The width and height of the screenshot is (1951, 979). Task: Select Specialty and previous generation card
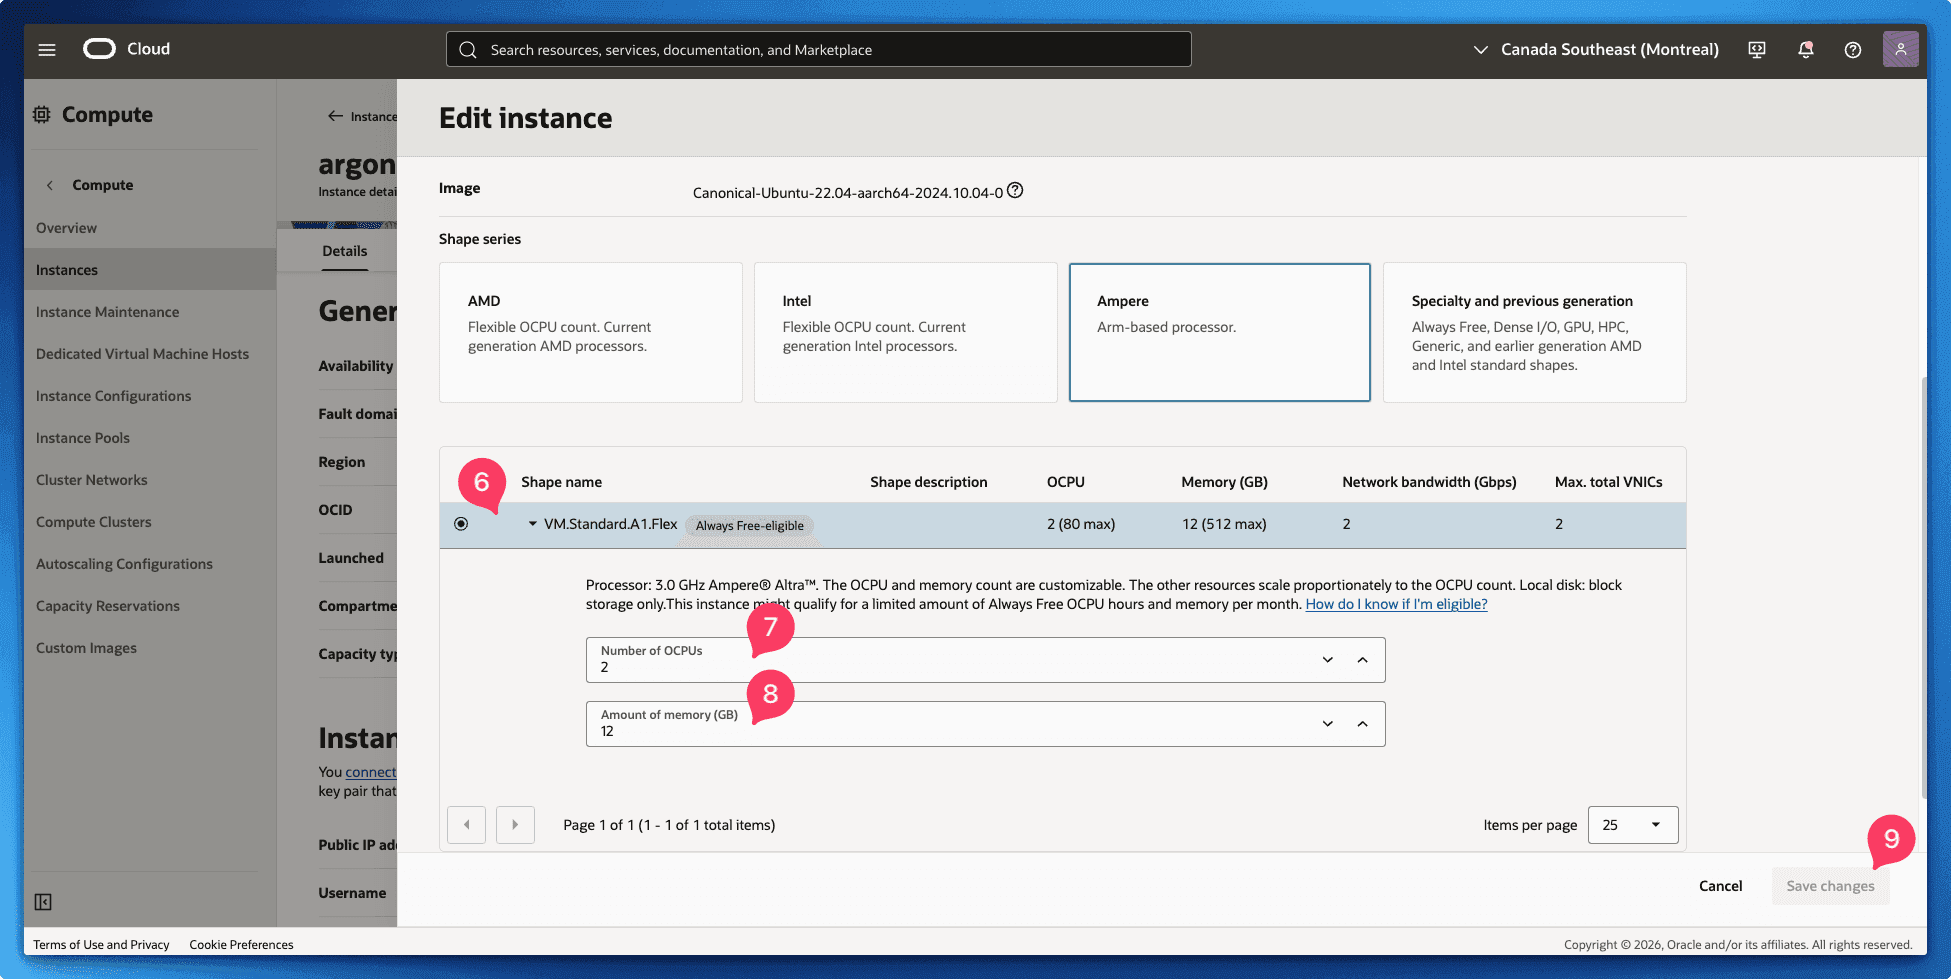[x=1535, y=333]
